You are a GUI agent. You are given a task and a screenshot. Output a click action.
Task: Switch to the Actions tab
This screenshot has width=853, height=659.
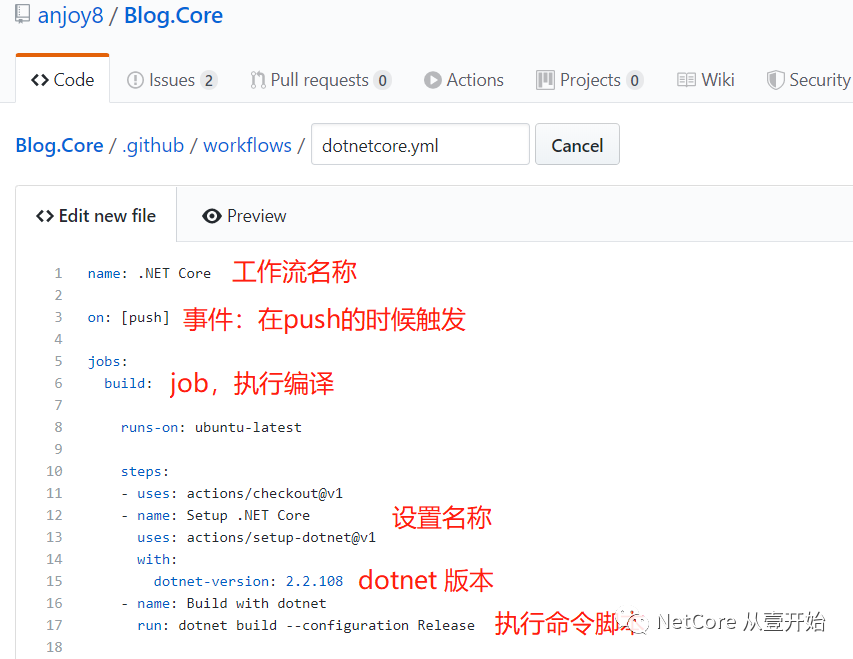(464, 80)
